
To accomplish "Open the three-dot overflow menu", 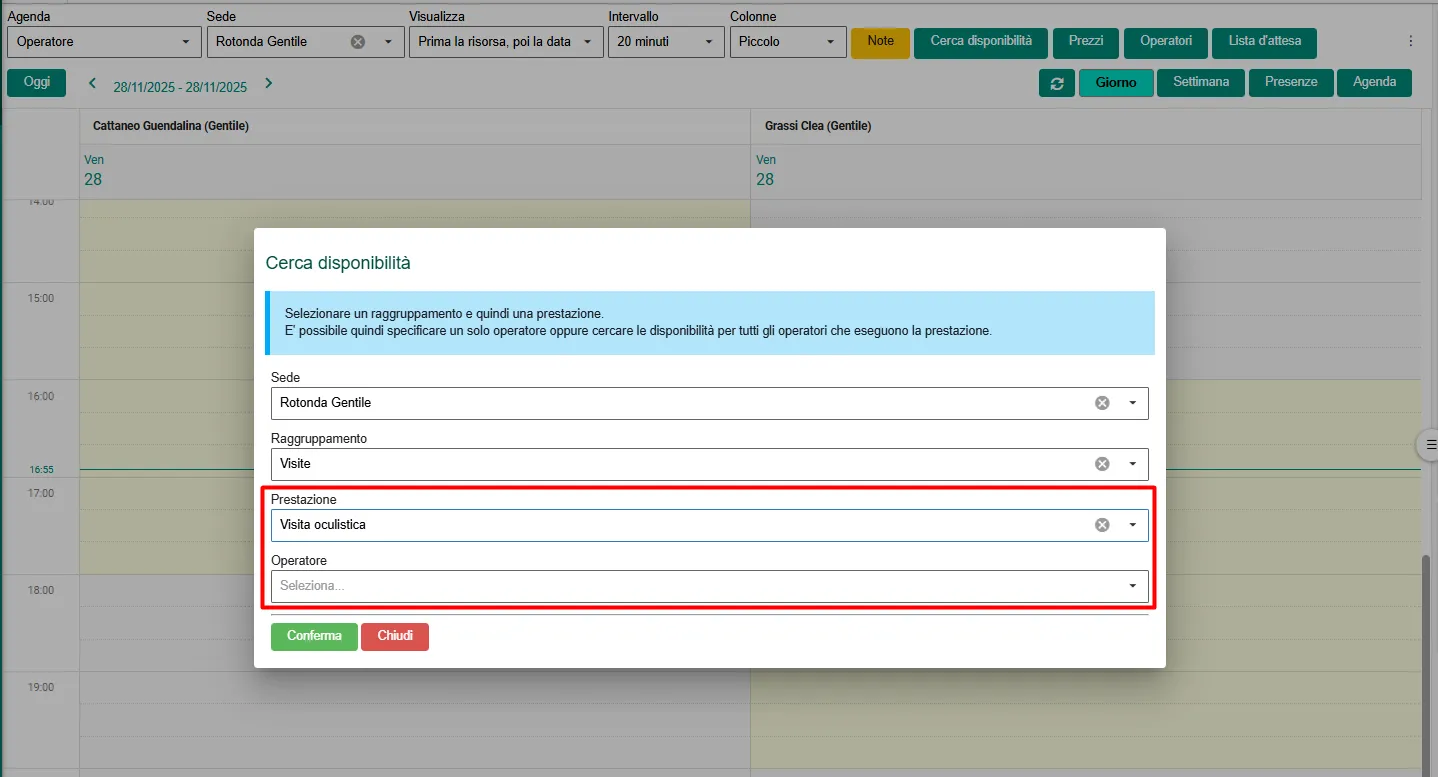I will click(1410, 42).
